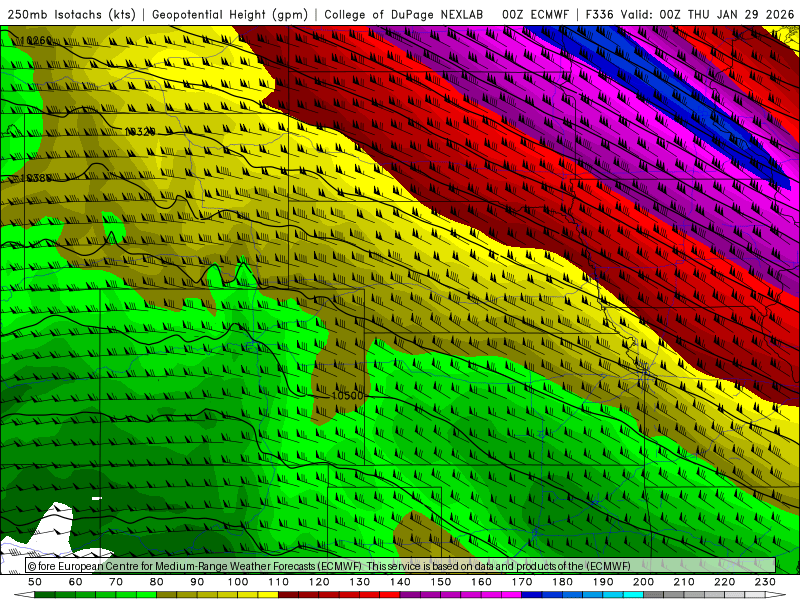Click the 90 value on the color scale
800x600 pixels.
[197, 582]
